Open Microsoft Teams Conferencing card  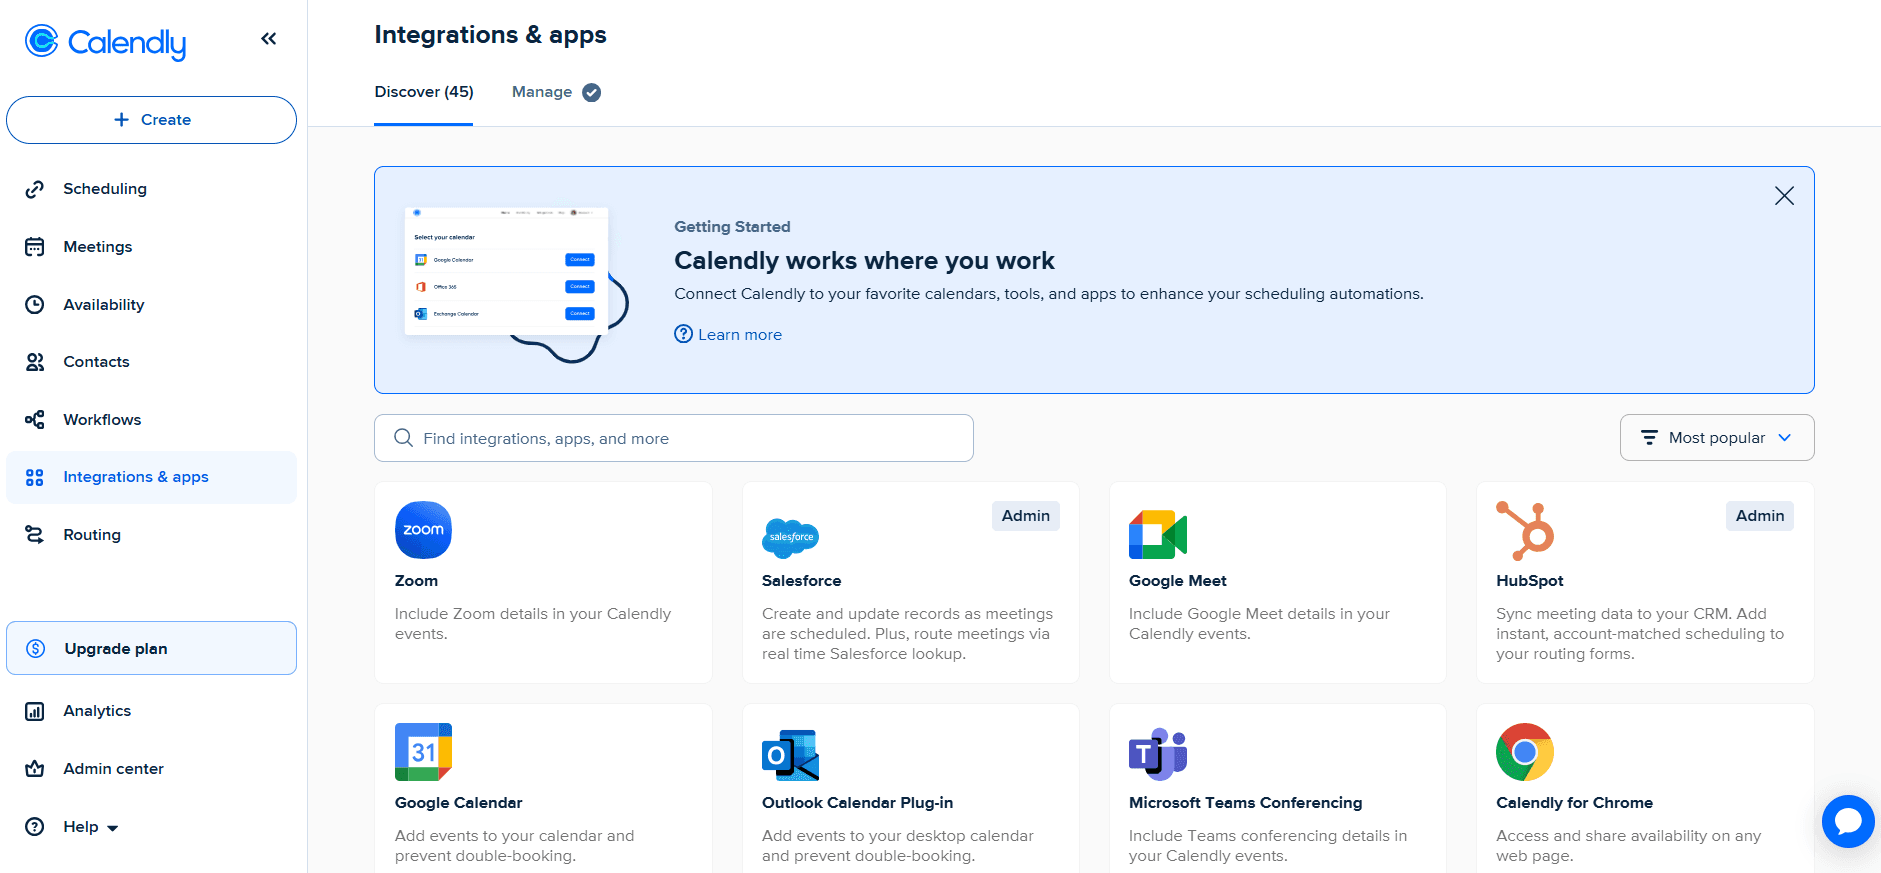click(x=1277, y=788)
